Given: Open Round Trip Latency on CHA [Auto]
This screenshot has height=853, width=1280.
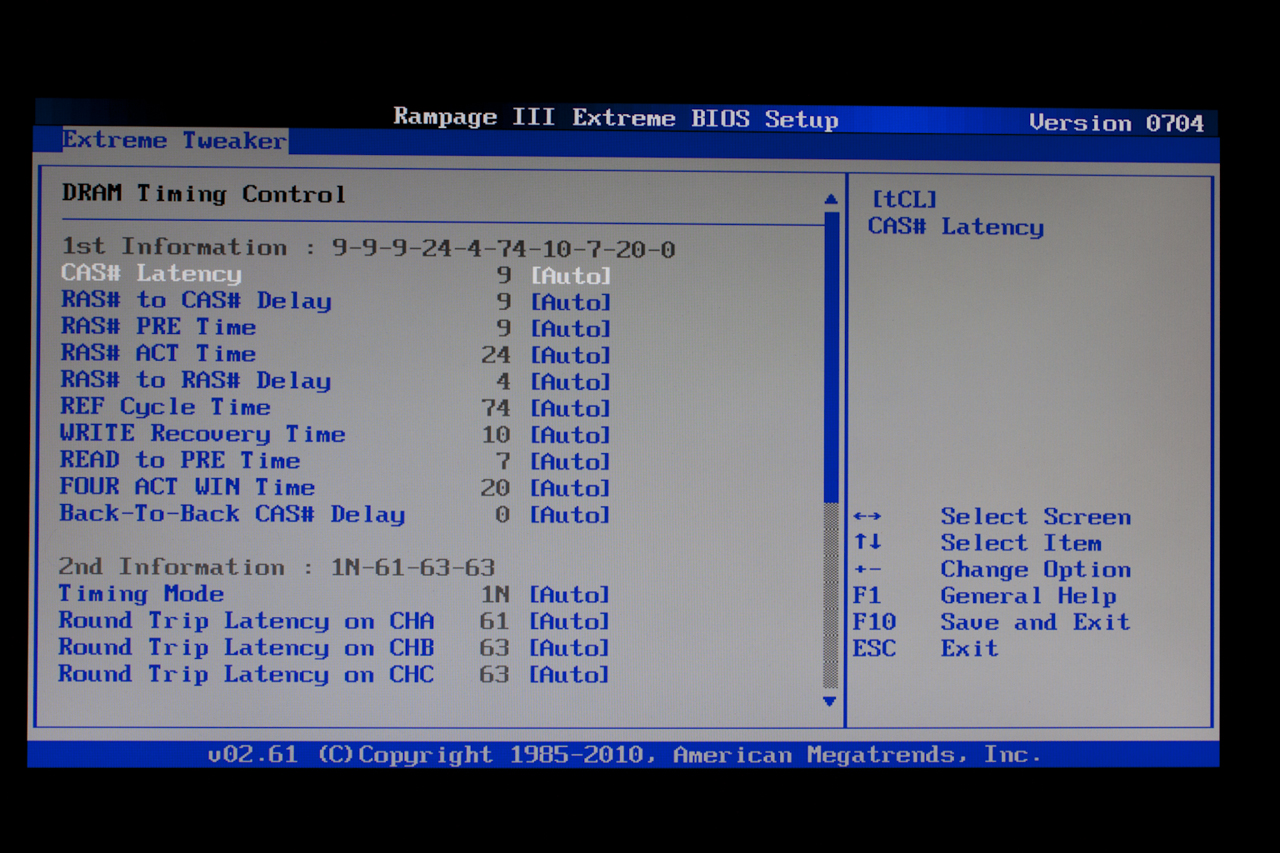Looking at the screenshot, I should click(x=570, y=622).
